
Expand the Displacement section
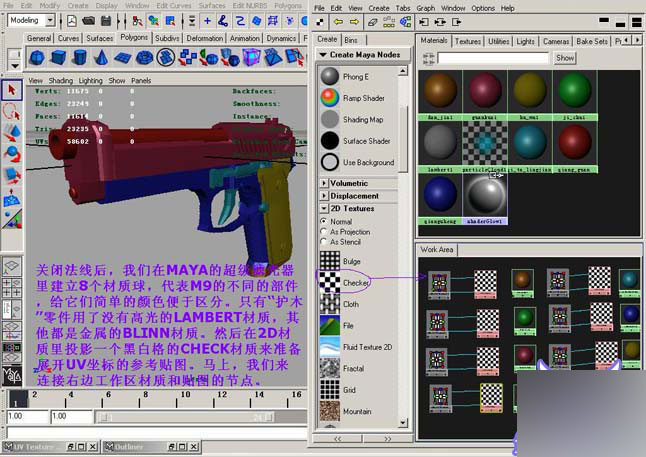[x=324, y=196]
